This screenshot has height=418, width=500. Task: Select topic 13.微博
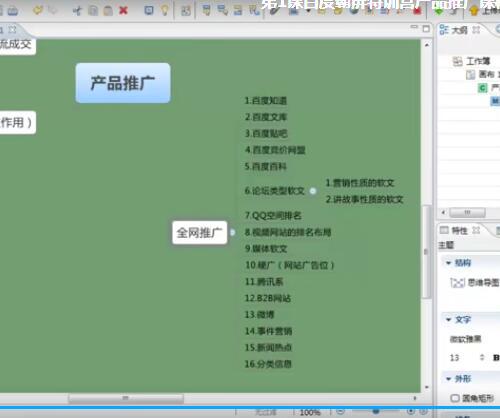click(x=259, y=315)
